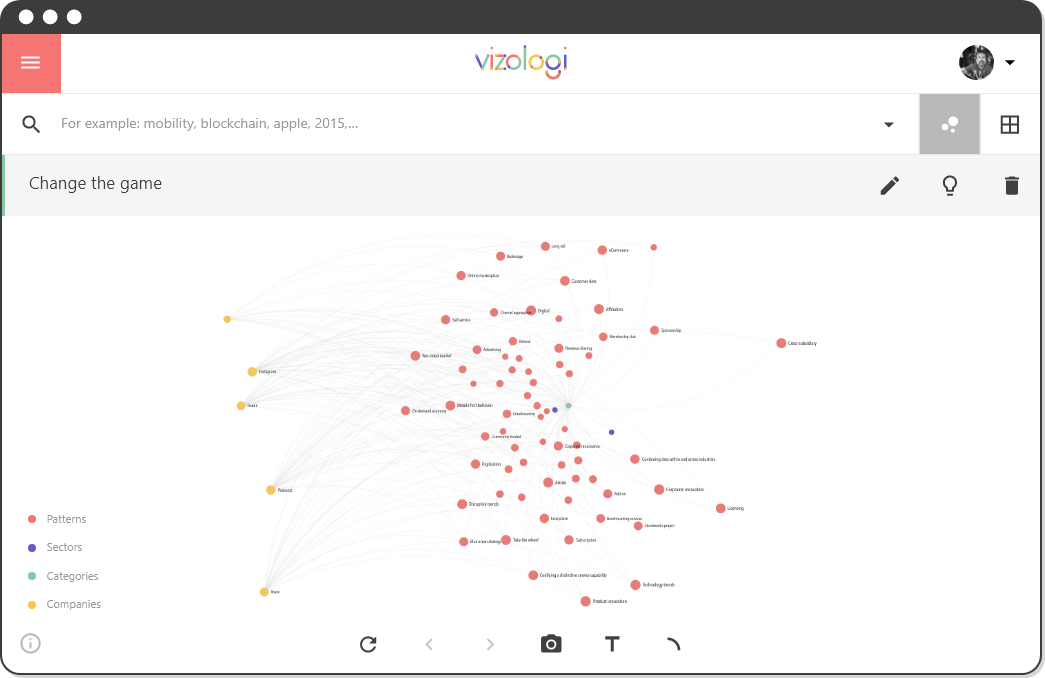This screenshot has width=1045, height=678.
Task: Toggle node text labels
Action: pos(612,644)
